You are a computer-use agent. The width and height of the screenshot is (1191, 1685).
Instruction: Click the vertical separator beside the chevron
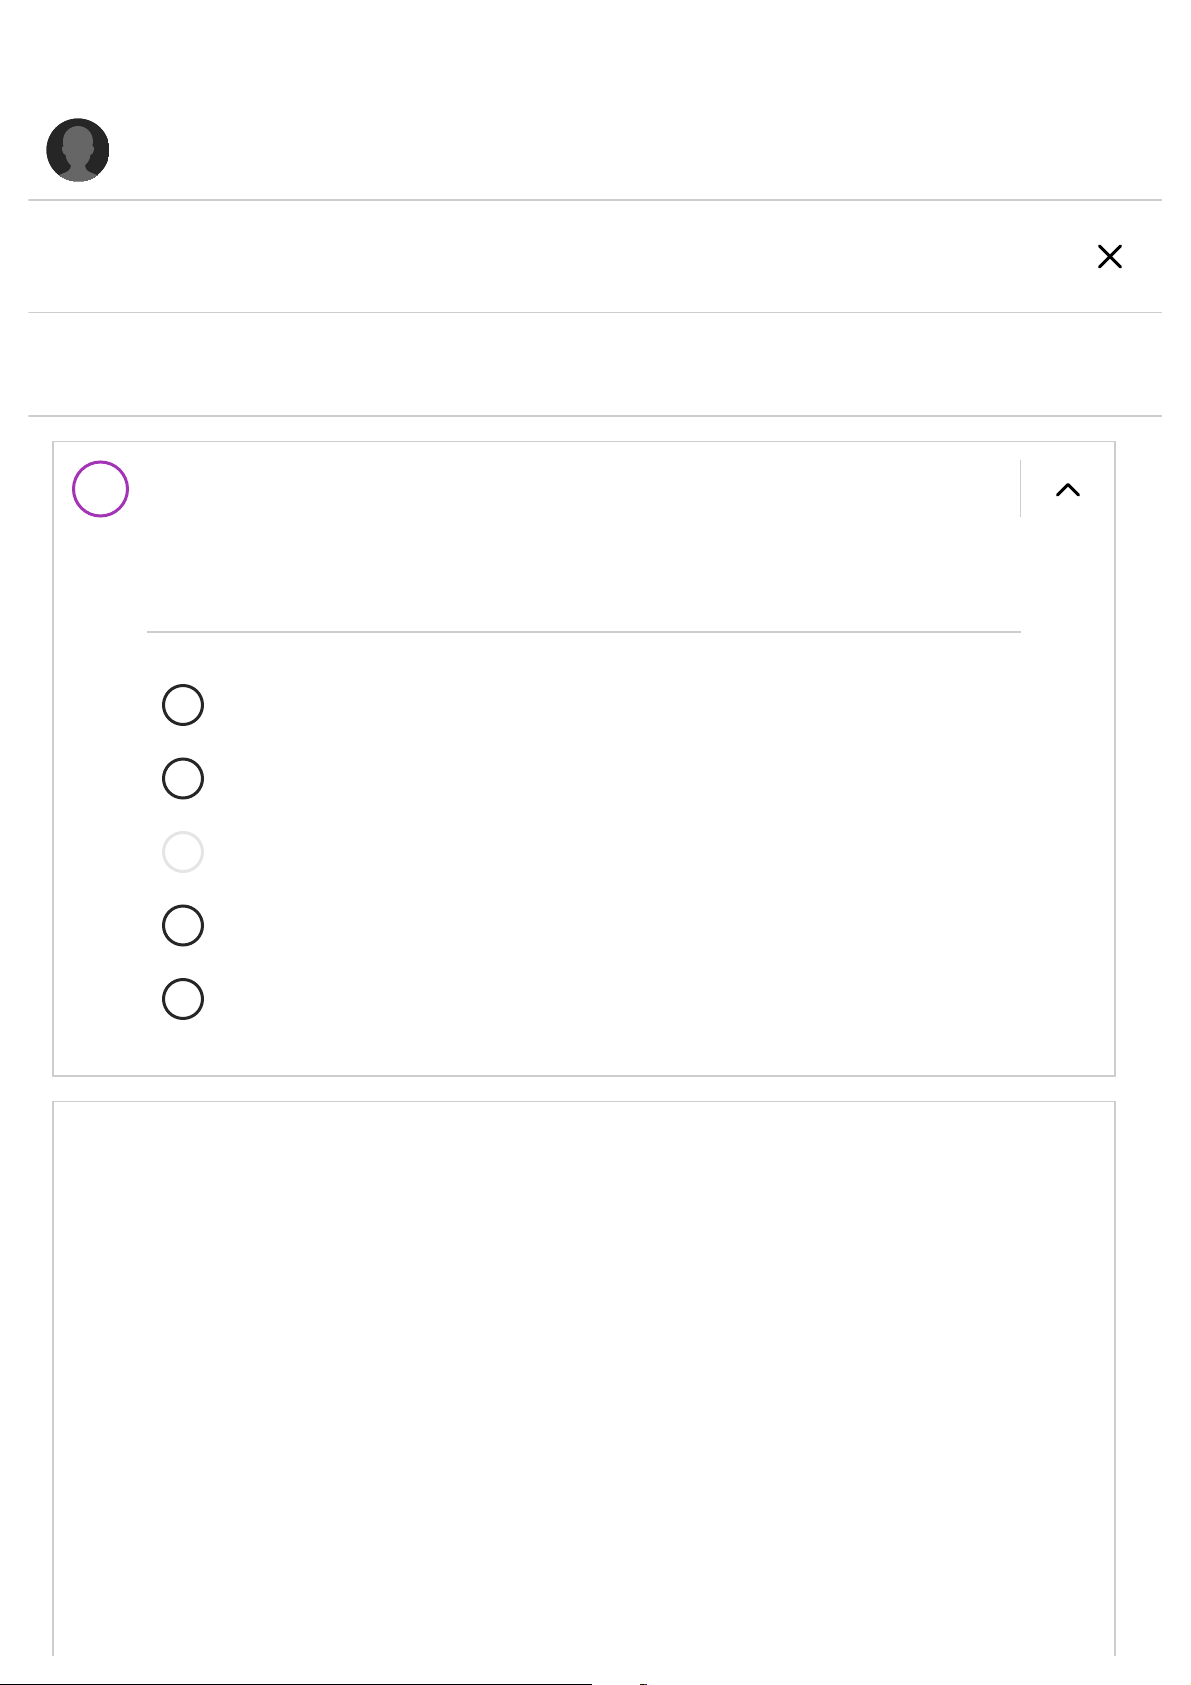click(x=1020, y=489)
